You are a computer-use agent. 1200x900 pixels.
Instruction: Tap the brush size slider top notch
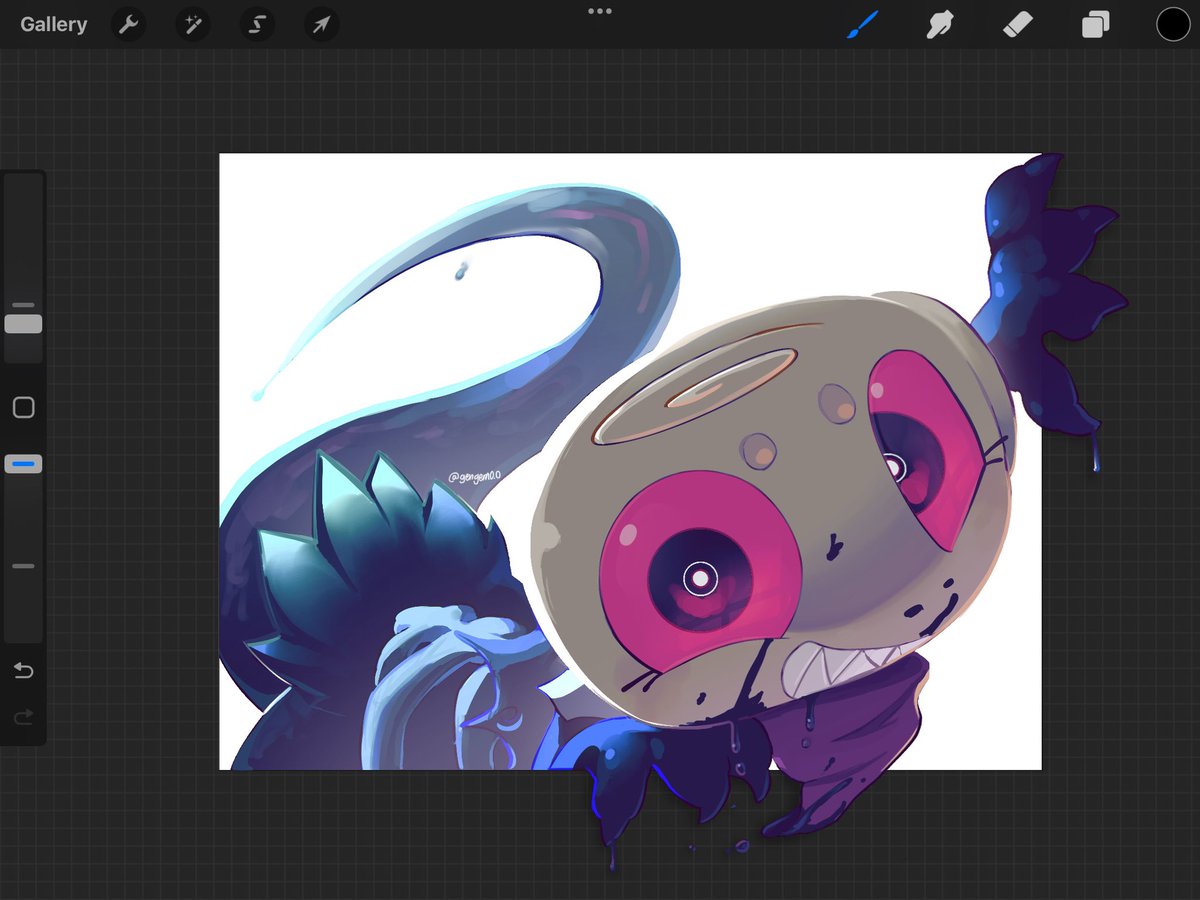pyautogui.click(x=22, y=305)
